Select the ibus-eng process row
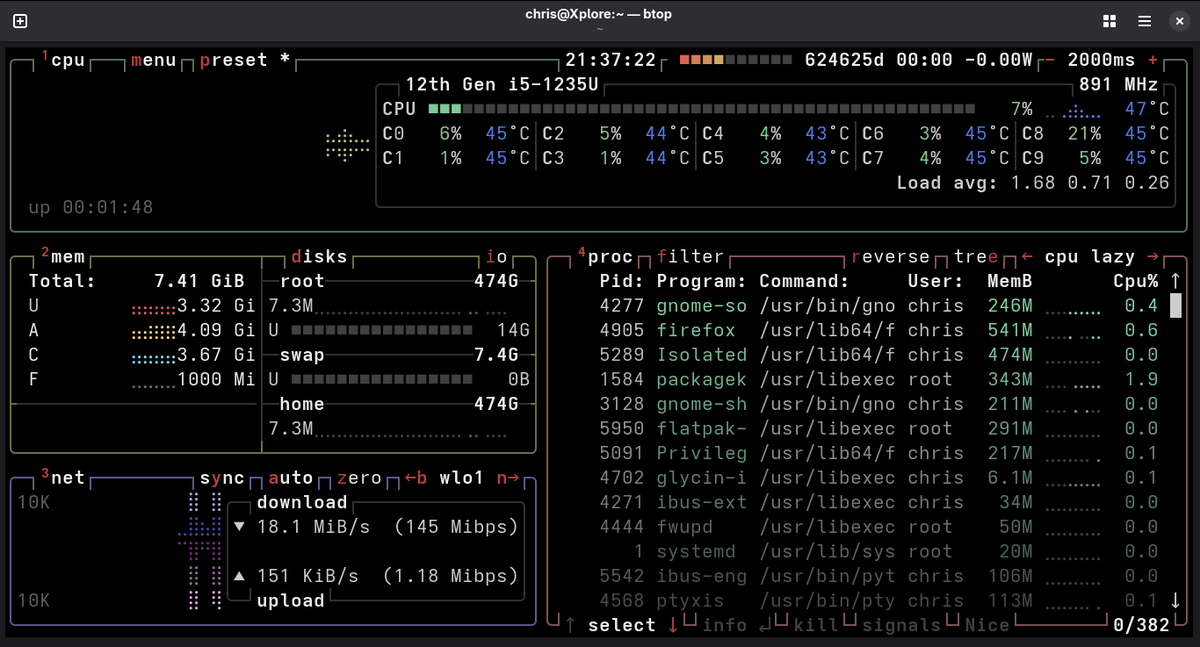Image resolution: width=1200 pixels, height=647 pixels. (879, 576)
